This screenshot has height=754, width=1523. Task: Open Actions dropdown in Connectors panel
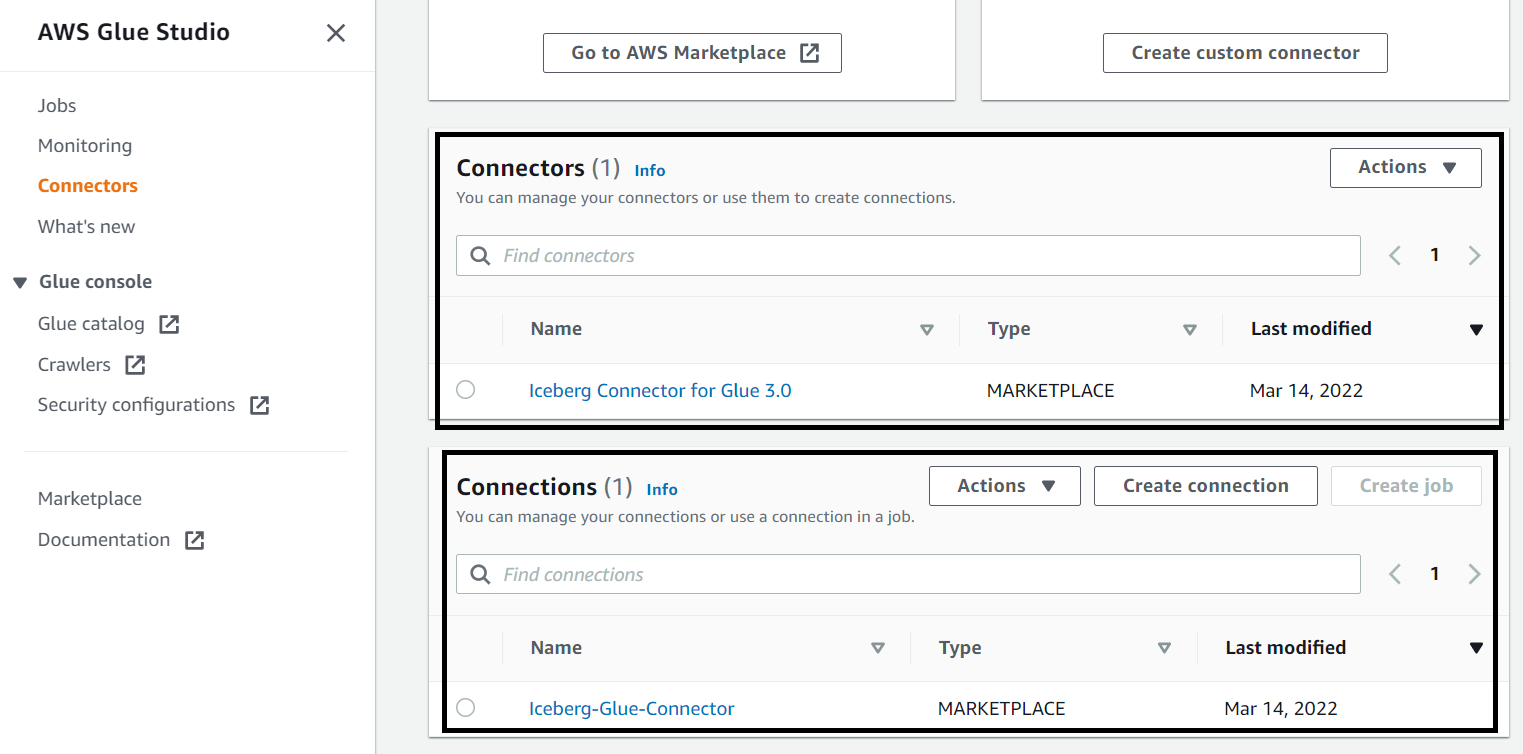(1406, 168)
